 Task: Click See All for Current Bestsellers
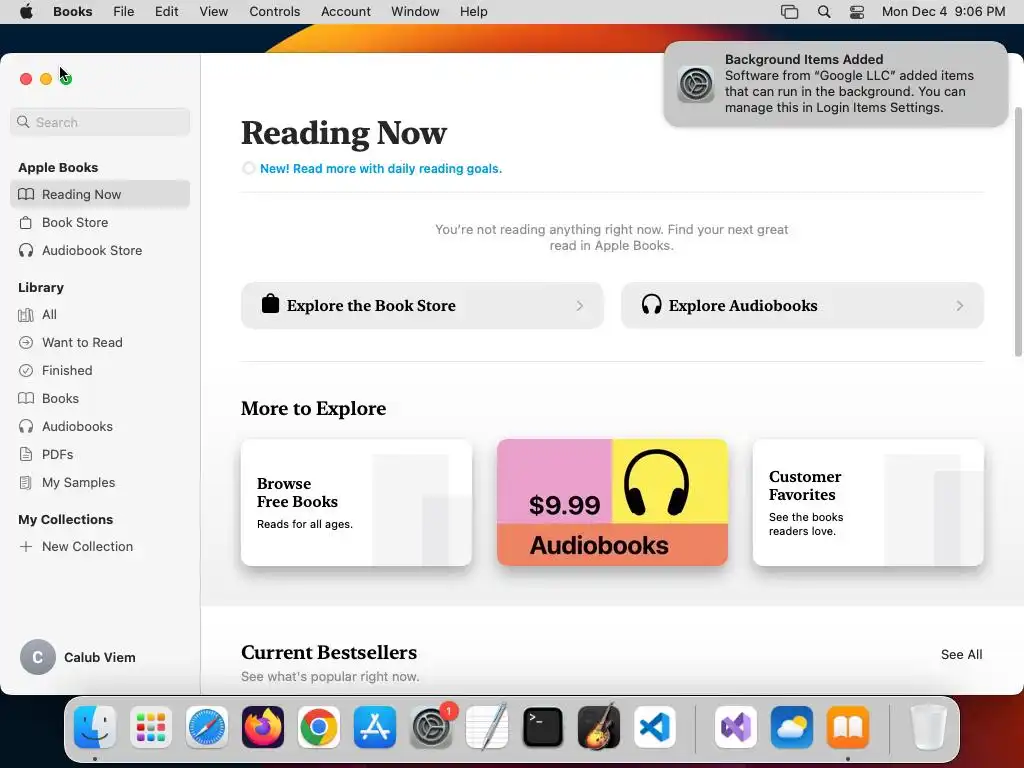click(x=961, y=654)
